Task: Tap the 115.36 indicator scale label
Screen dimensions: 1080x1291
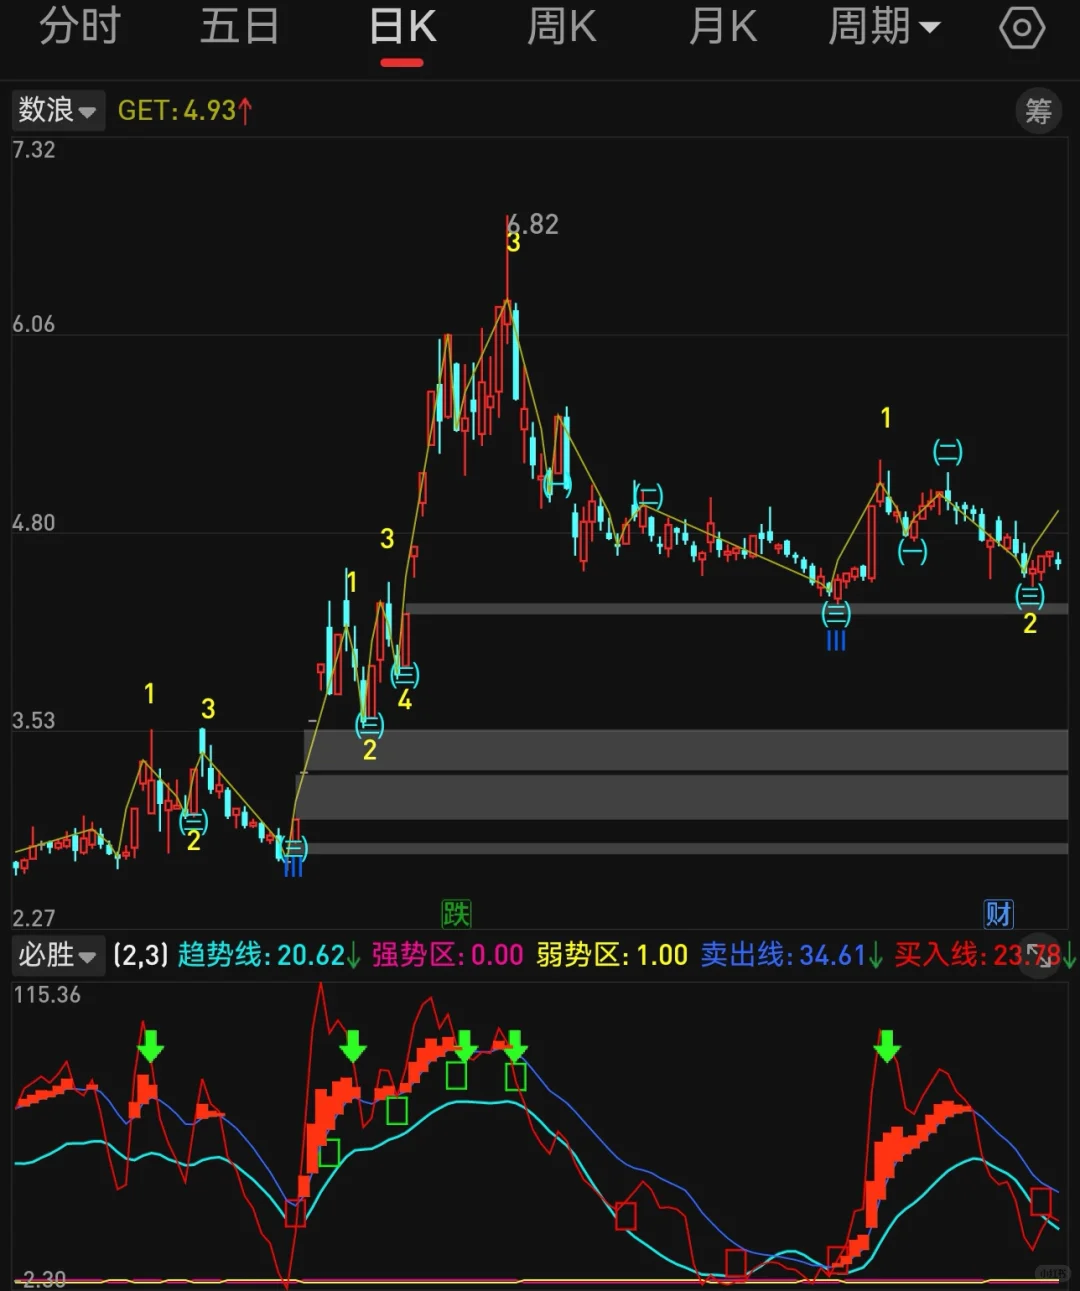Action: pos(47,995)
